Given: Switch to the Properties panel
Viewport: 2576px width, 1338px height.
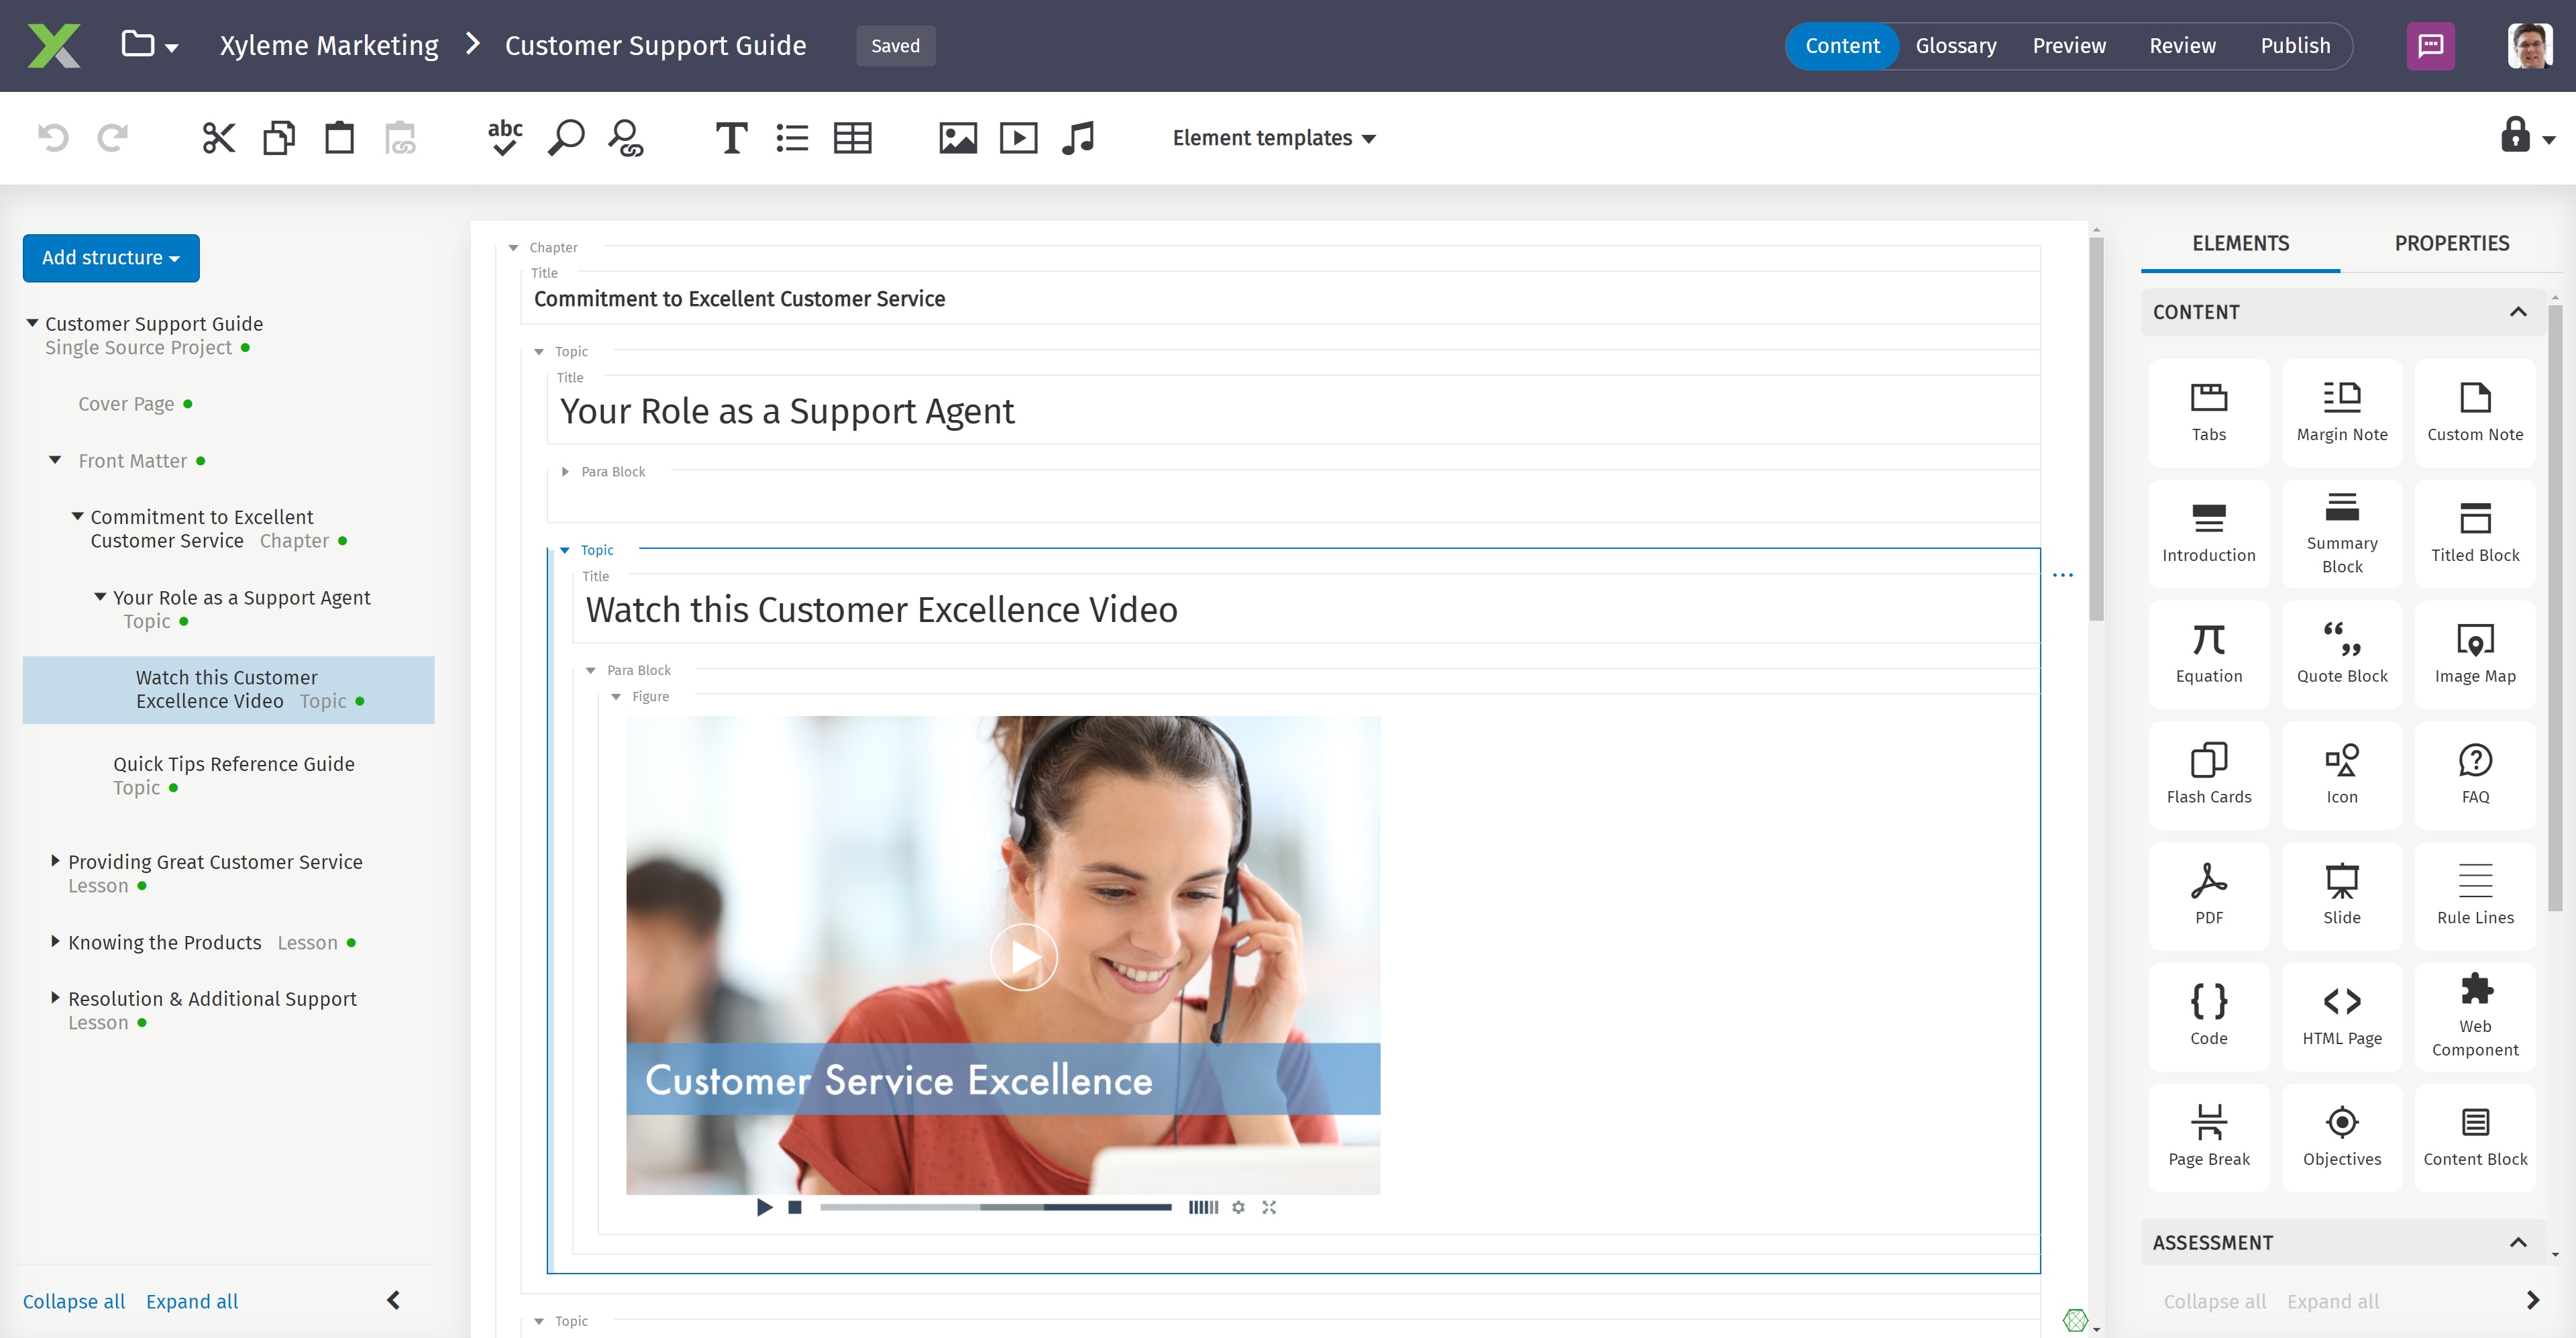Looking at the screenshot, I should pyautogui.click(x=2452, y=243).
